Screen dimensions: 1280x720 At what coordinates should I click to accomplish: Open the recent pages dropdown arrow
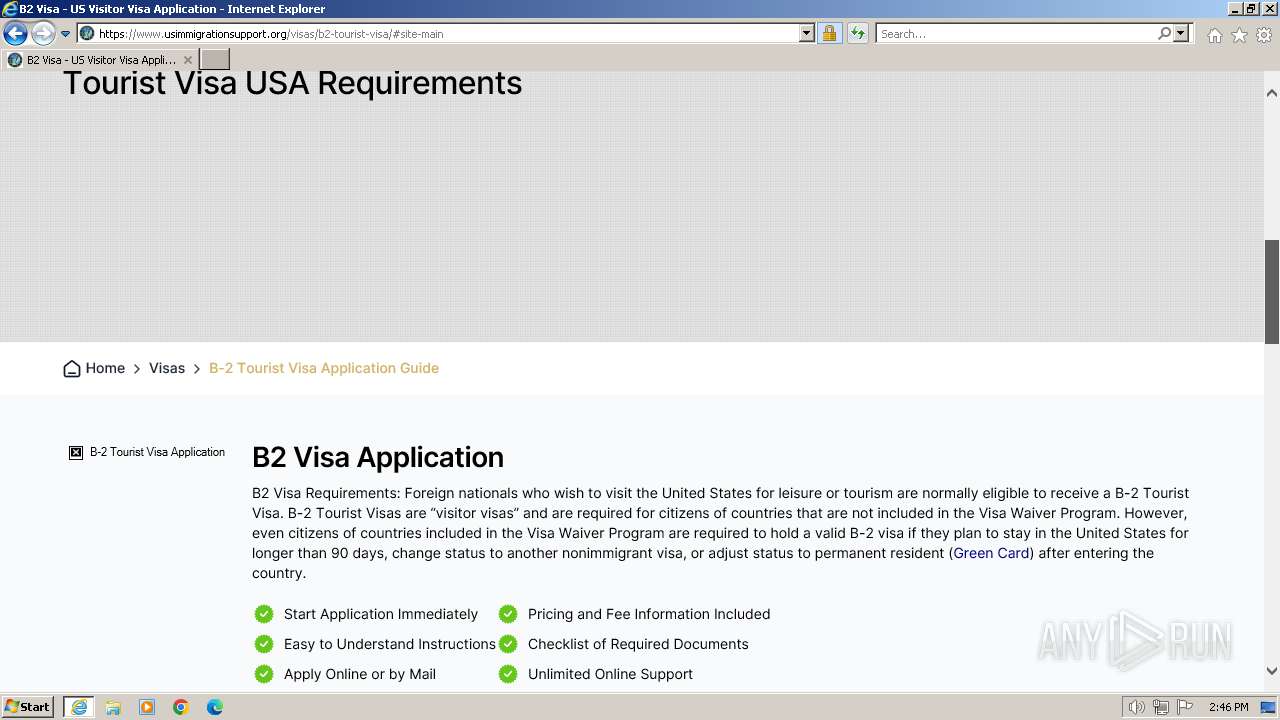point(66,34)
